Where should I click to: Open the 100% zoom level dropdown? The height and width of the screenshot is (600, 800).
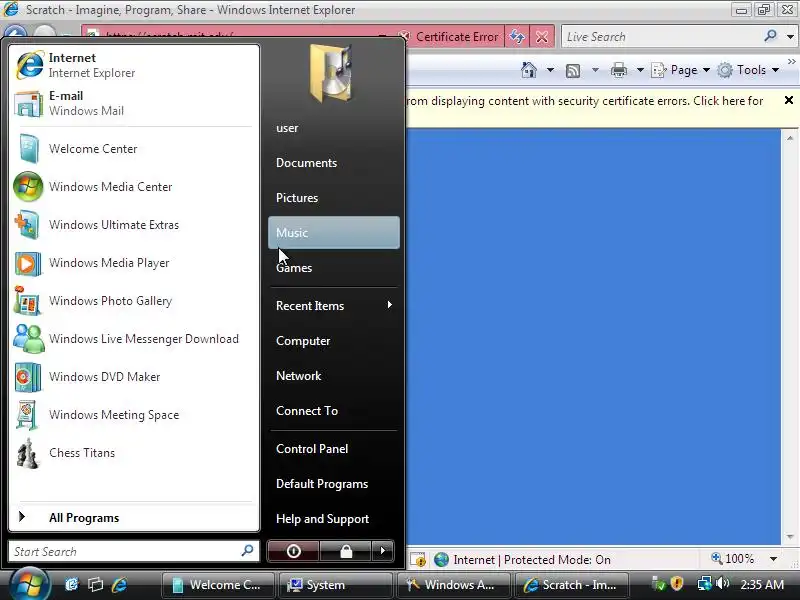(x=773, y=559)
